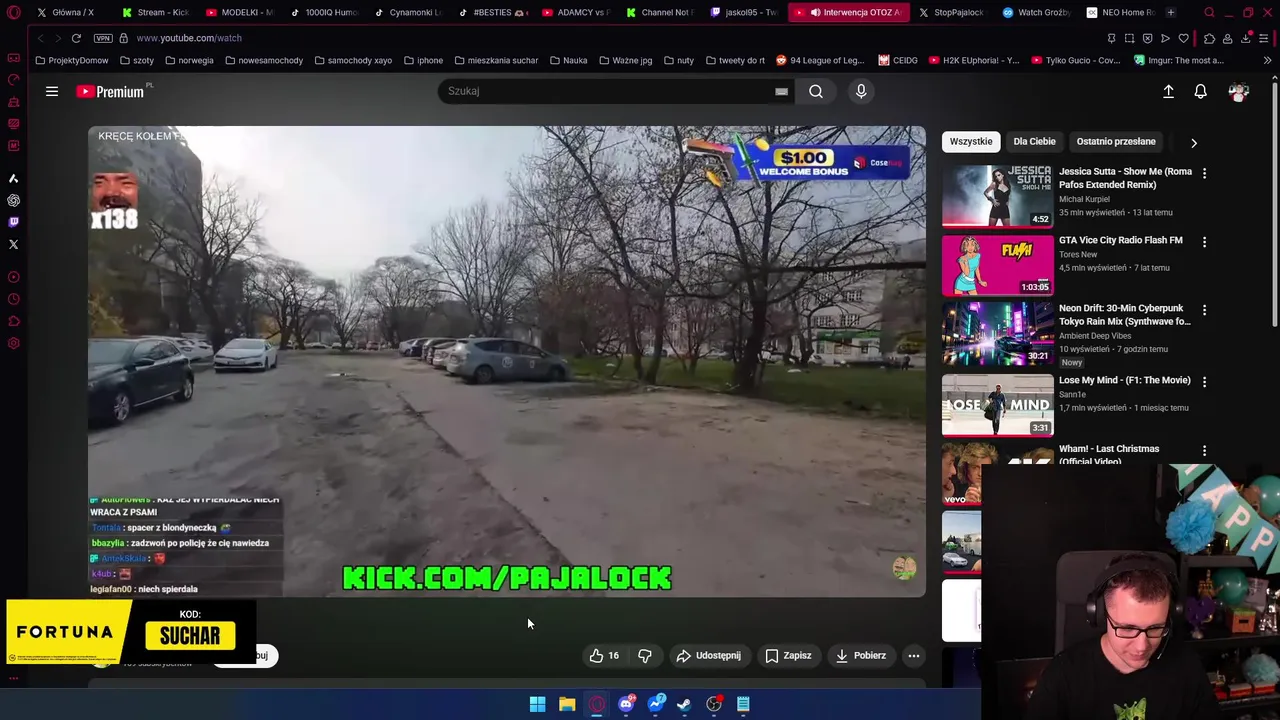Open X (Twitter) in the Opera sidebar
Image resolution: width=1280 pixels, height=720 pixels.
13,244
